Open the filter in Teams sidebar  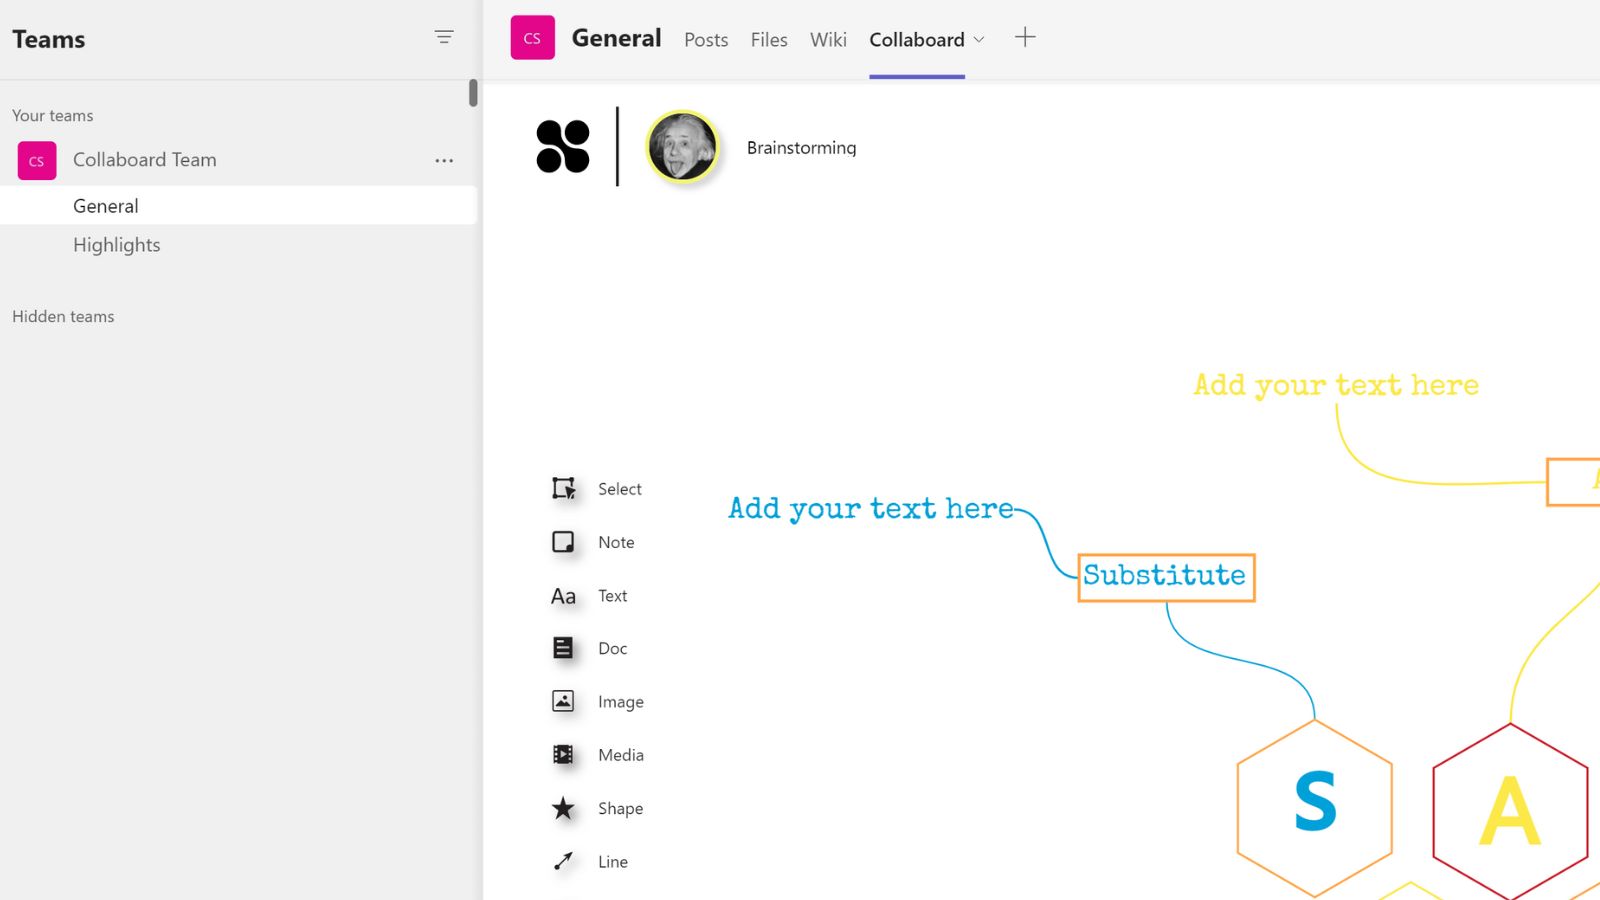[x=444, y=36]
